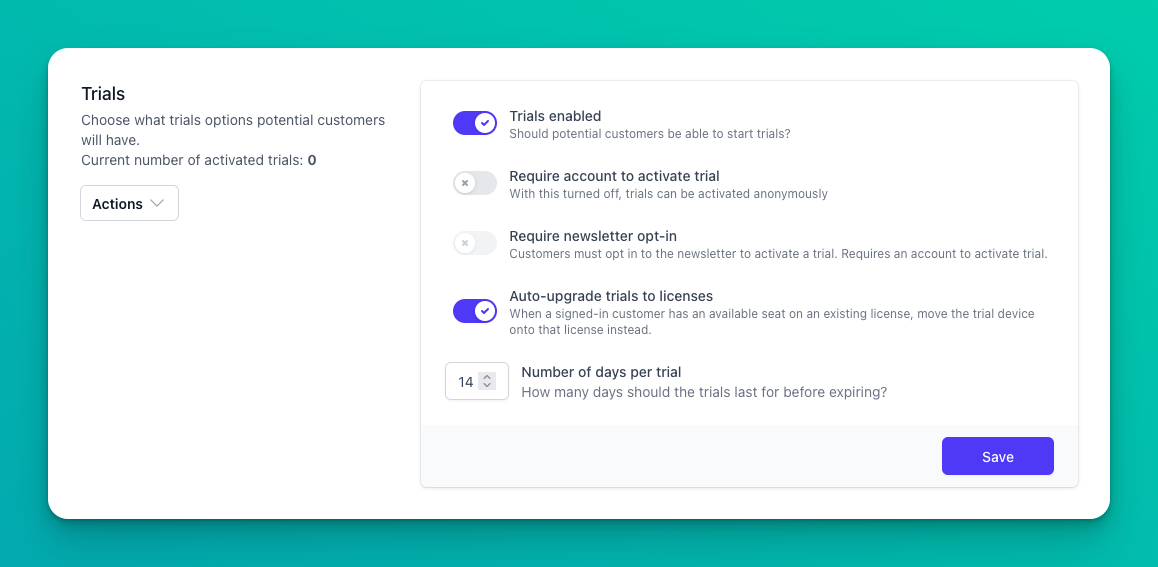Click "Auto-upgrade trials to licenses" label
This screenshot has width=1158, height=567.
(611, 296)
